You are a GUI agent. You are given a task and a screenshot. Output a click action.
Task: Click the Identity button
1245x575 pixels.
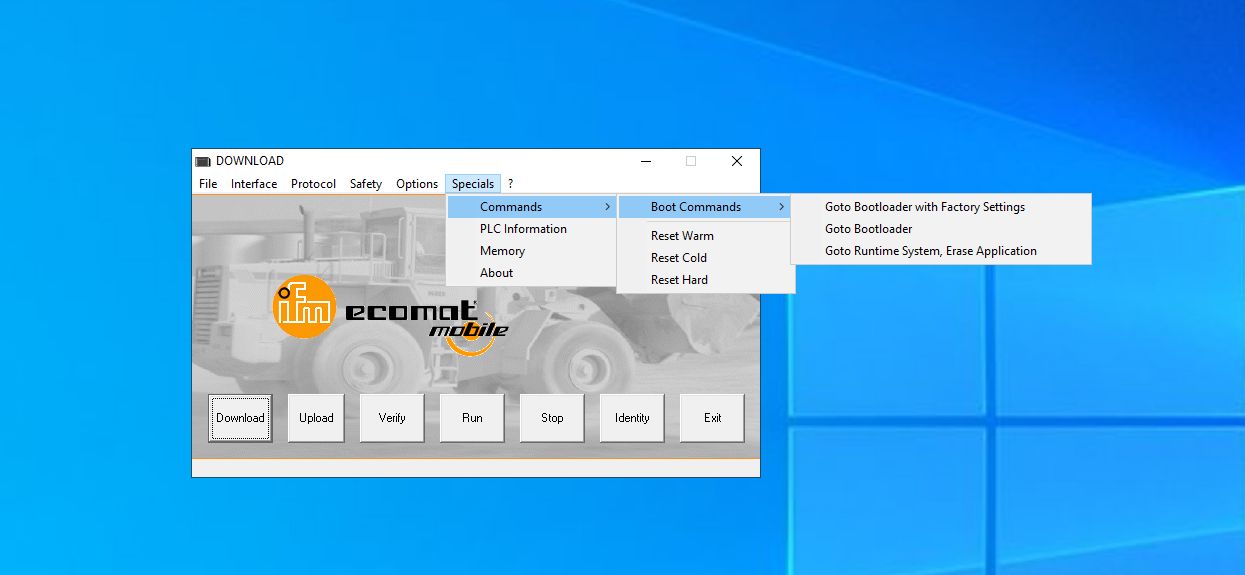[632, 418]
